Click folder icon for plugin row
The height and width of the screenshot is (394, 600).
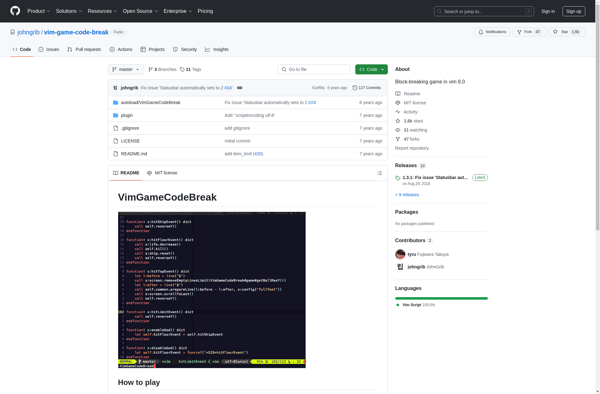(x=116, y=115)
